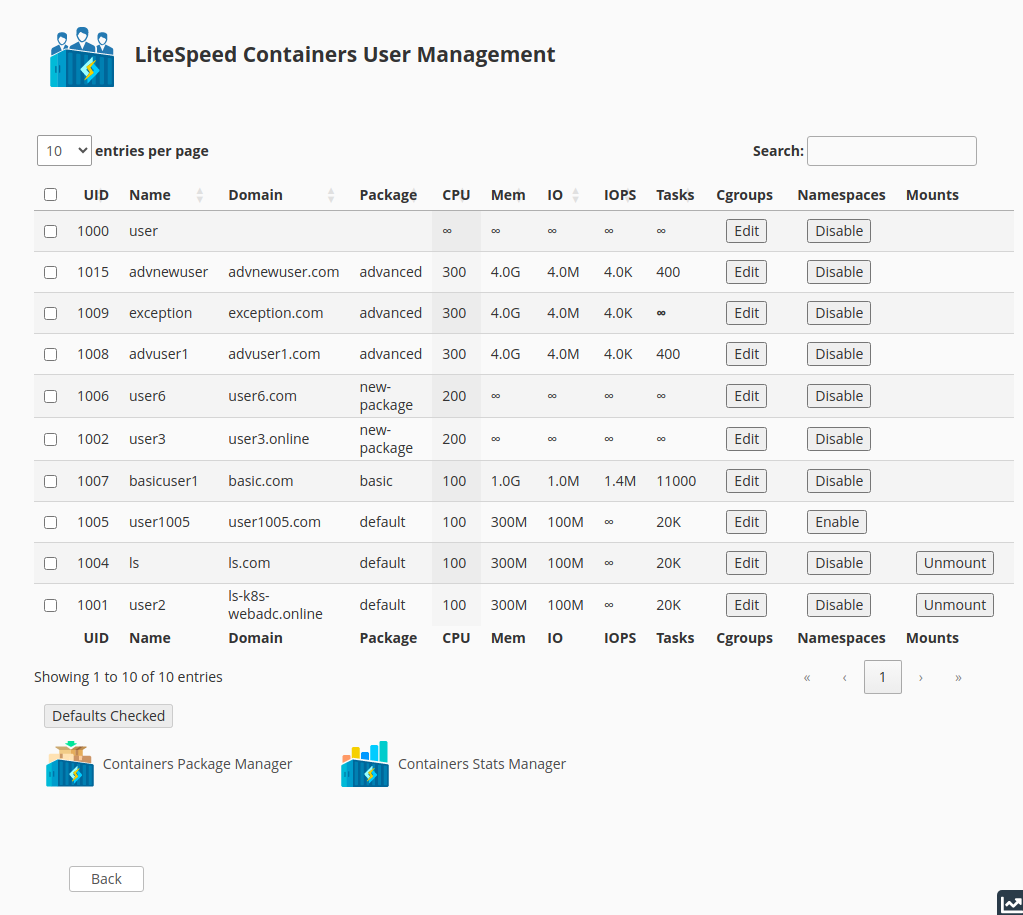
Task: Click inside the Search field
Action: click(890, 150)
